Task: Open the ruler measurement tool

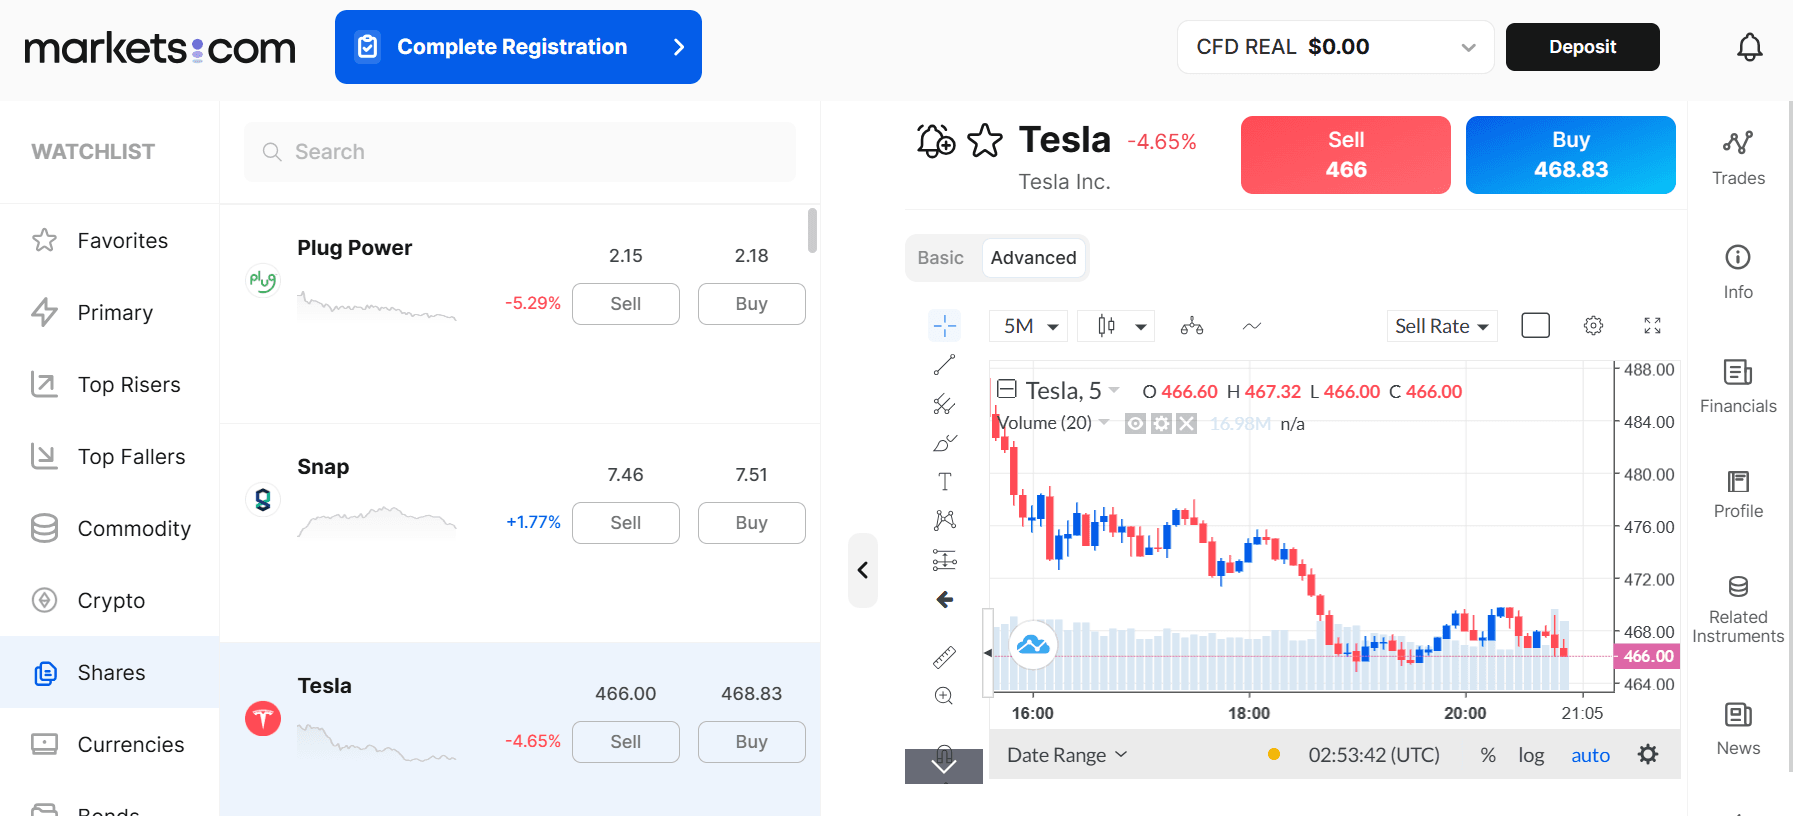Action: tap(944, 657)
